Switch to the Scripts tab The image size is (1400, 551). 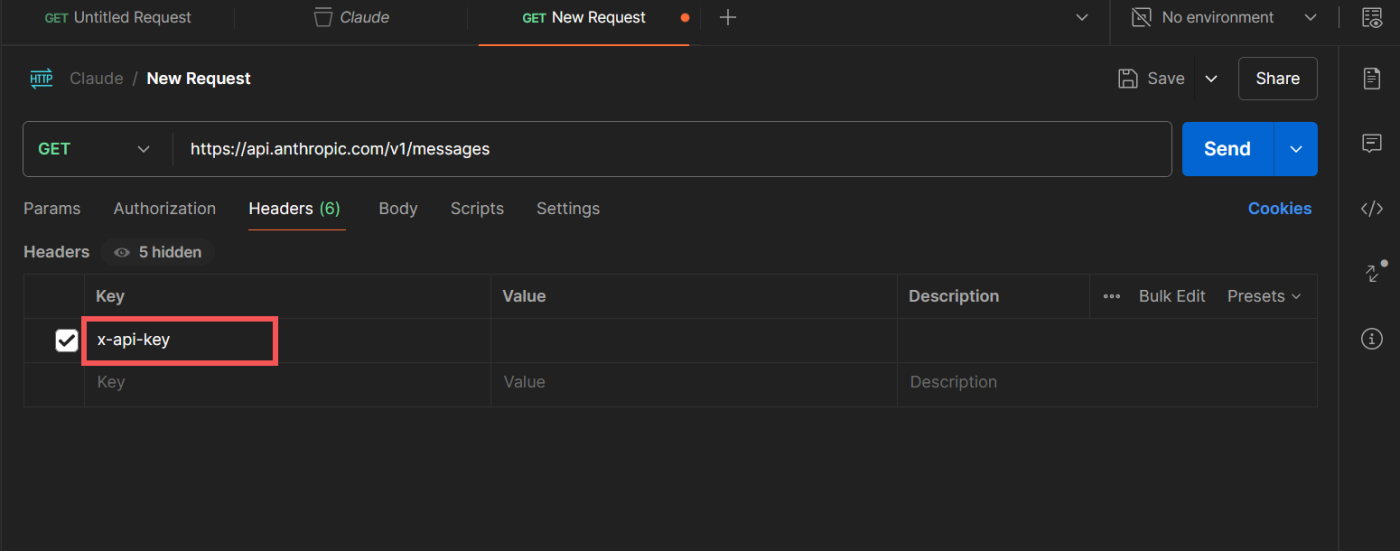(x=477, y=208)
